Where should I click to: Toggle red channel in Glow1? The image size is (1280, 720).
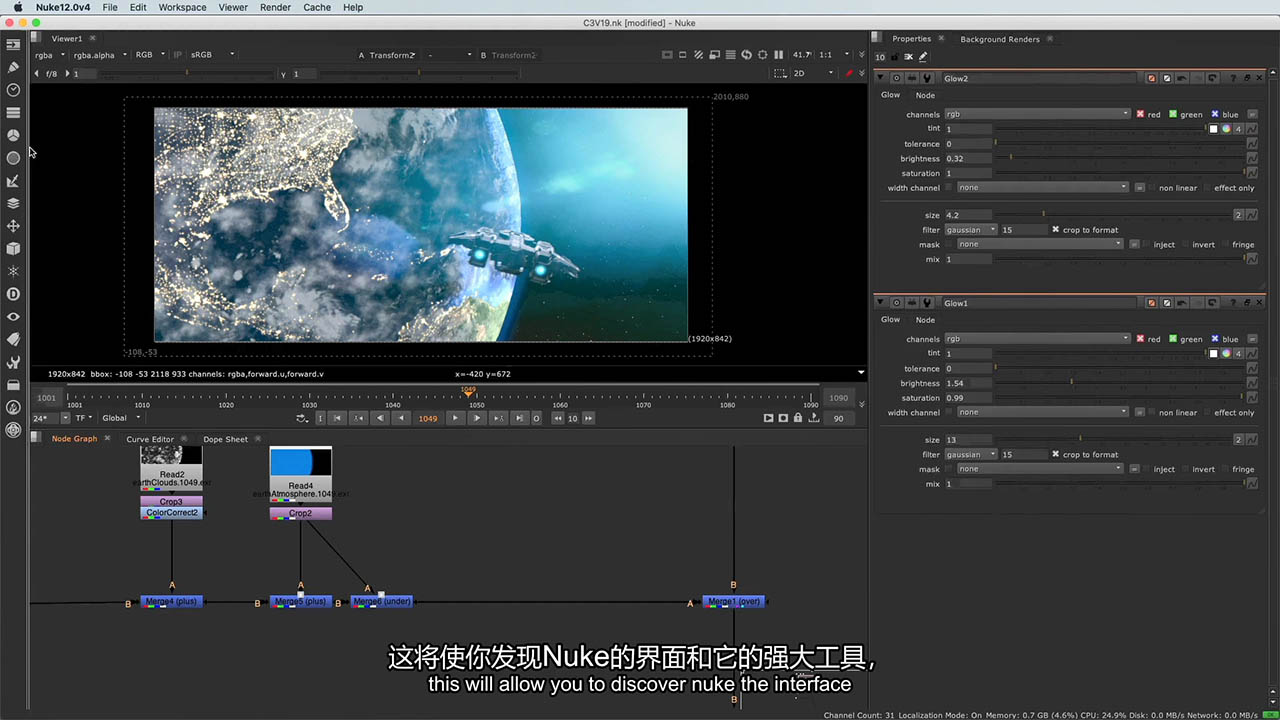[x=1140, y=339]
